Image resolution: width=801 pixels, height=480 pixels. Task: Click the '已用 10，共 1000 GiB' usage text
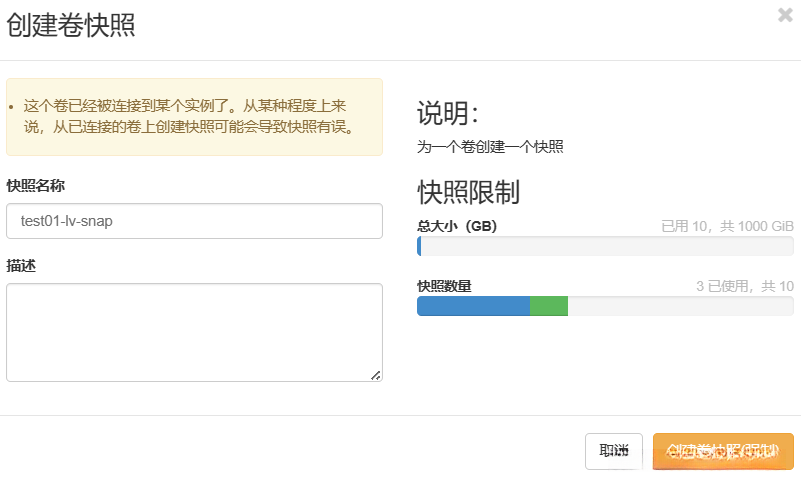pos(727,227)
